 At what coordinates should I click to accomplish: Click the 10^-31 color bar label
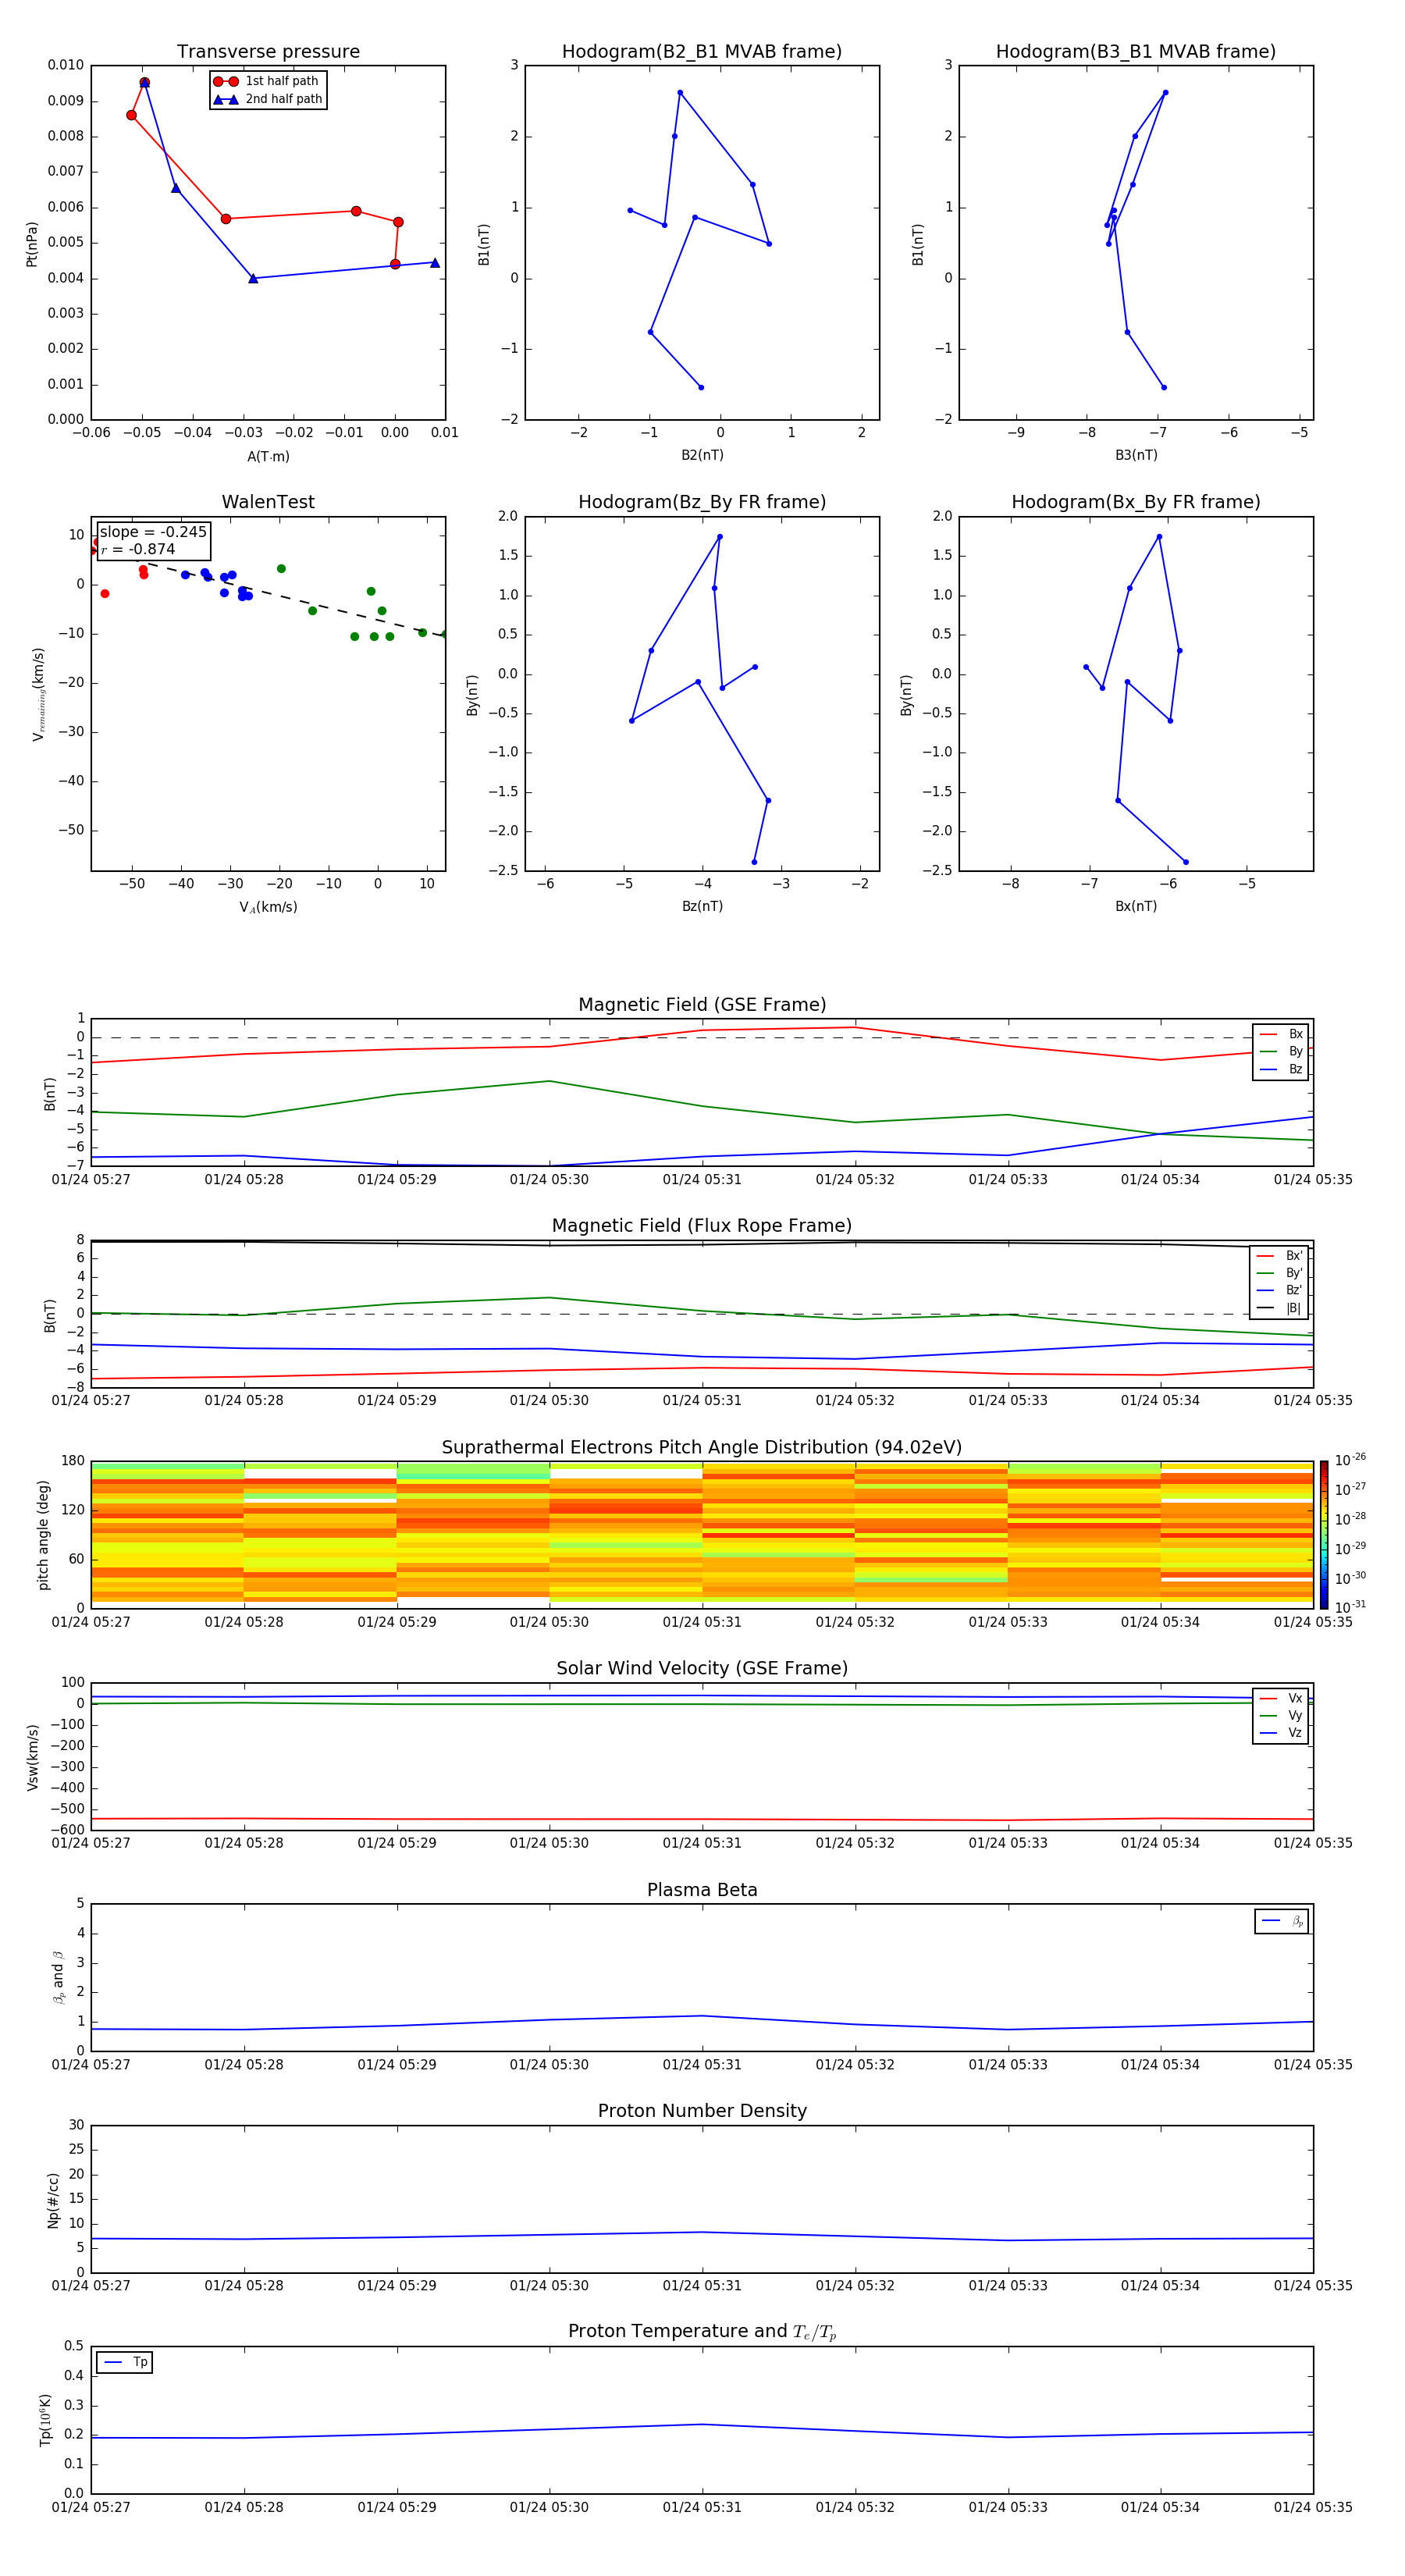[1350, 1607]
